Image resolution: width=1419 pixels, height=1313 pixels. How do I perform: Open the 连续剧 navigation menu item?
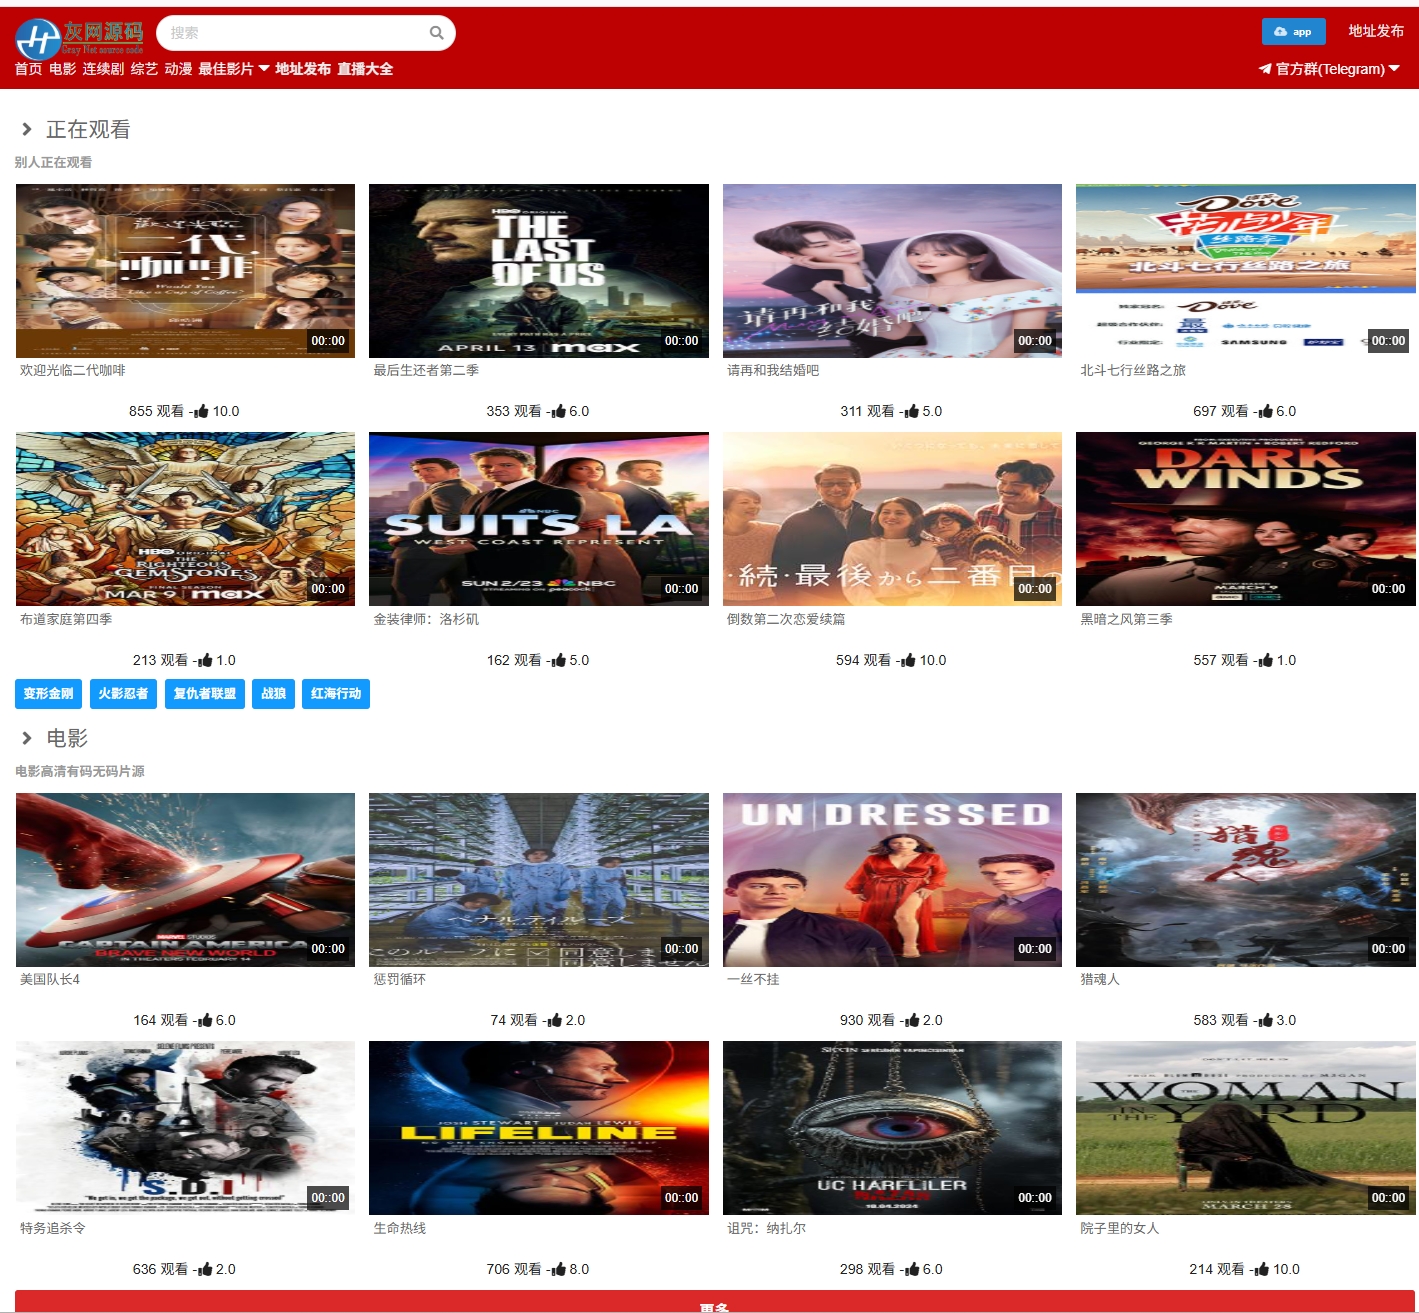coord(103,69)
